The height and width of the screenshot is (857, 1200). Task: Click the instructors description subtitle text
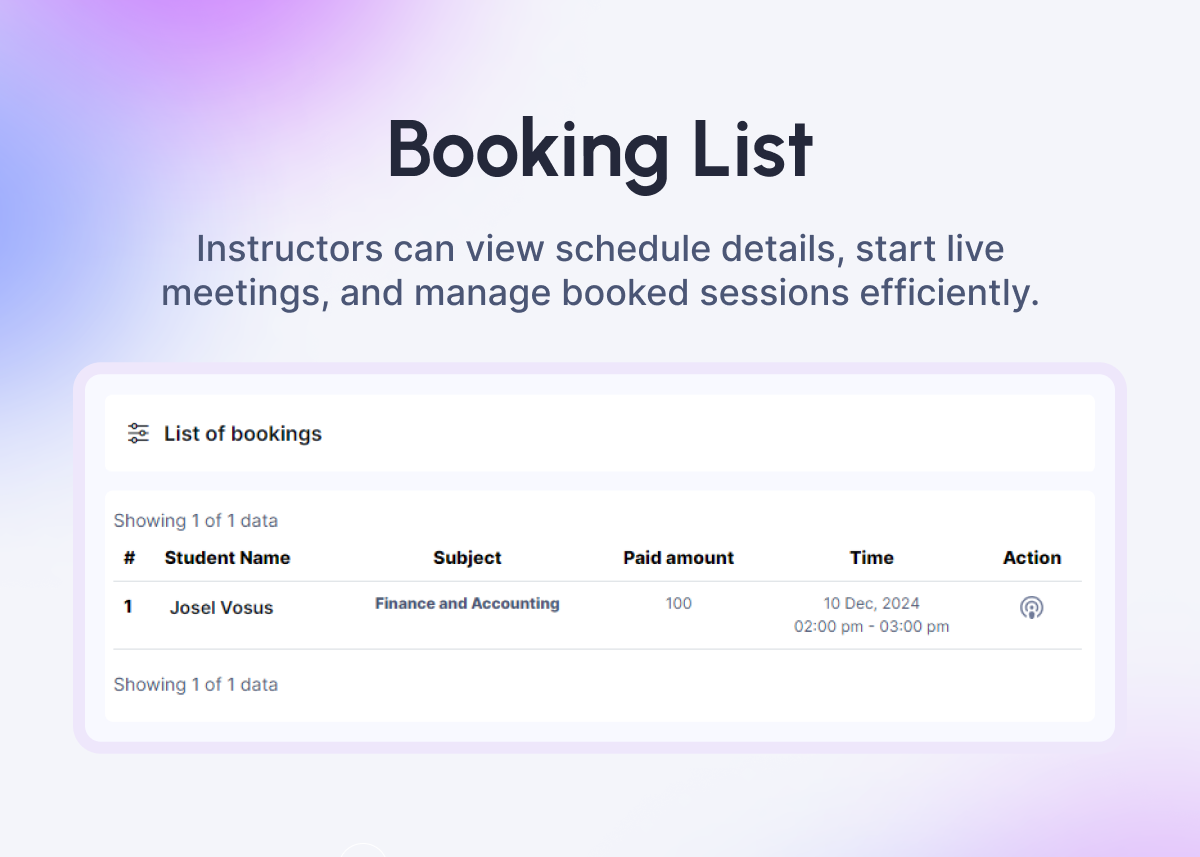coord(600,271)
